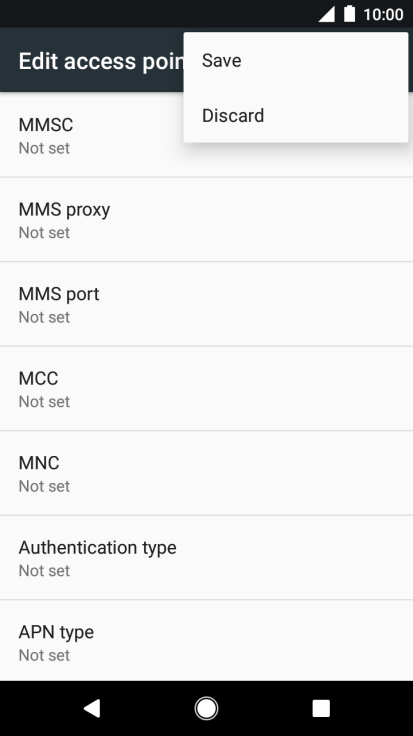Screen dimensions: 413x736
Task: Tap 'Not set' under Authentication type
Action: pyautogui.click(x=44, y=571)
